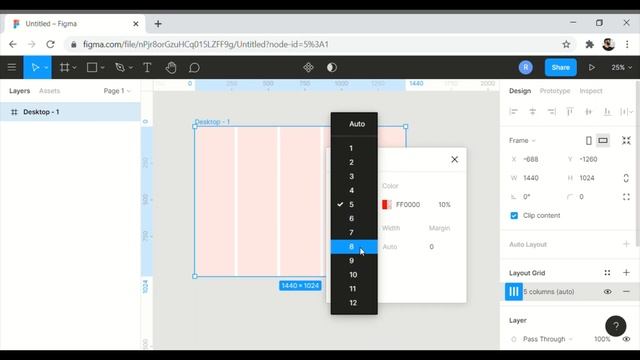Select the Hand tool
This screenshot has height=360, width=640.
point(171,67)
